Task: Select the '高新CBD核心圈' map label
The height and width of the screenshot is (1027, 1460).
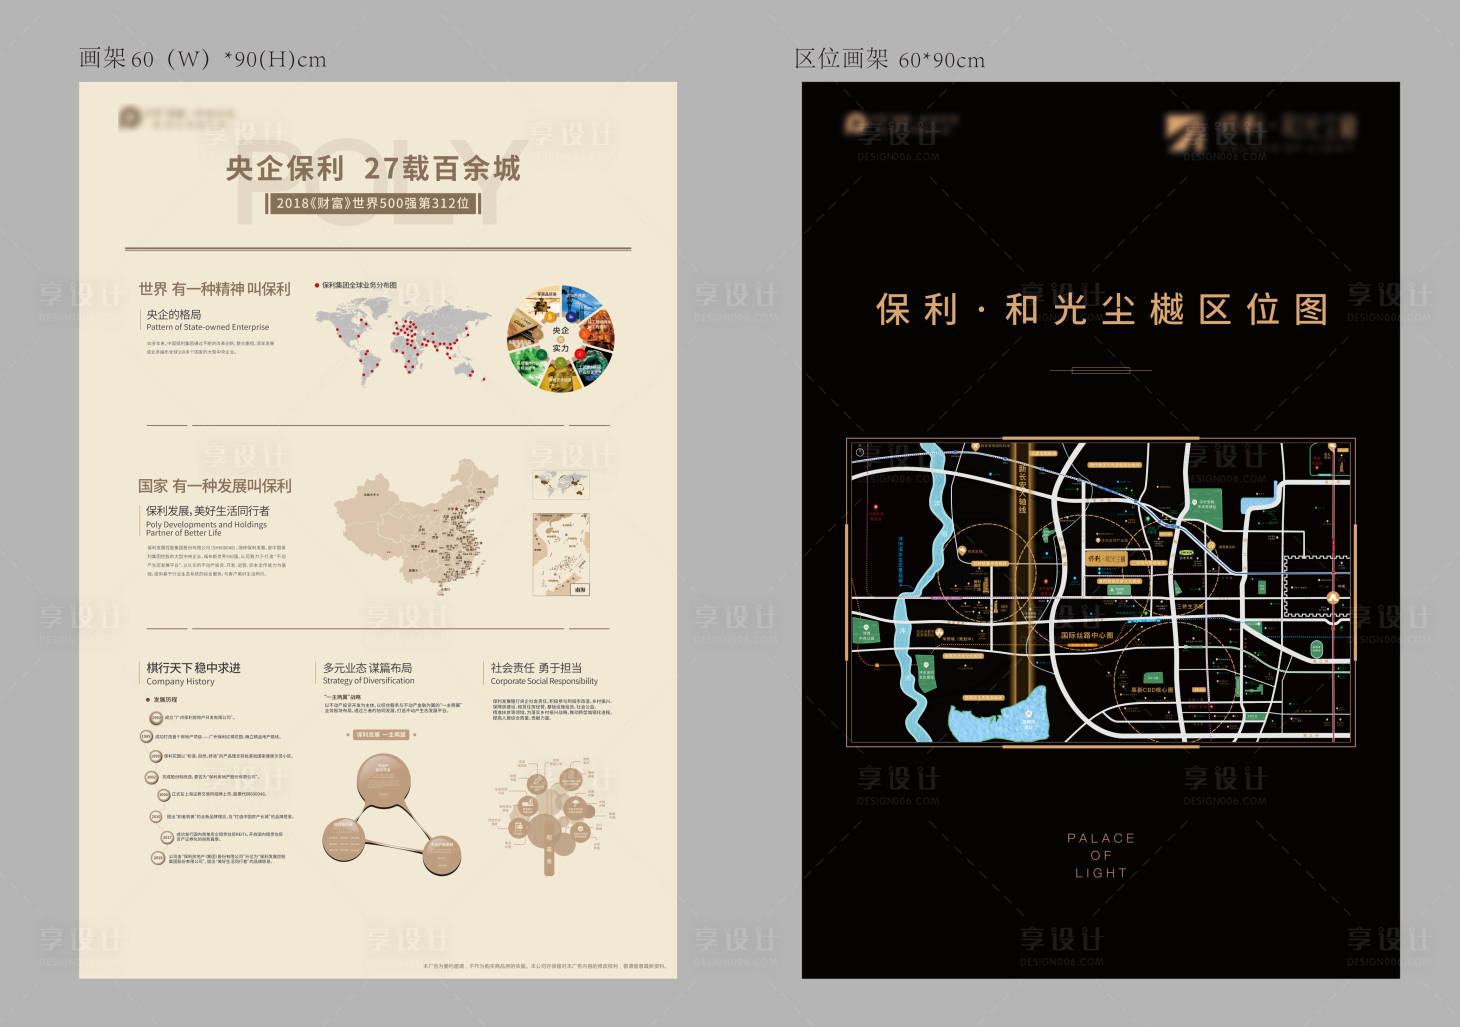Action: click(x=1152, y=690)
